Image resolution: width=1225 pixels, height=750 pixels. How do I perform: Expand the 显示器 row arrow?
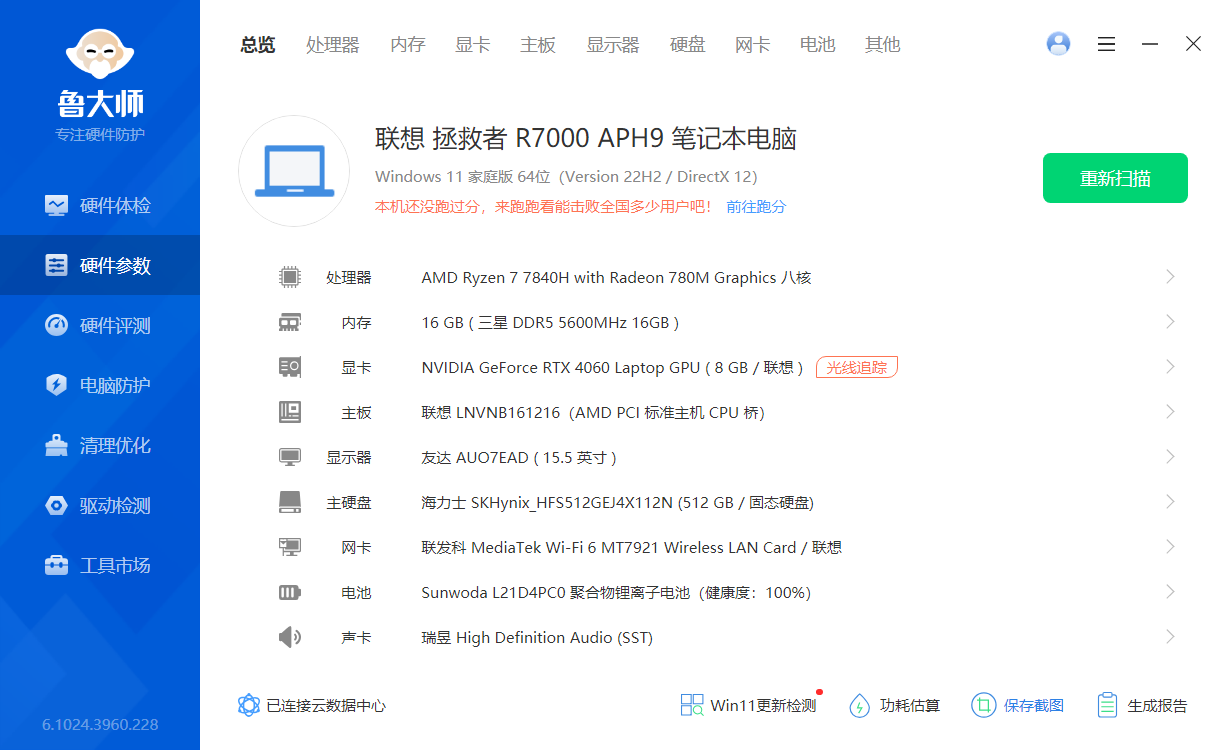pyautogui.click(x=1170, y=457)
